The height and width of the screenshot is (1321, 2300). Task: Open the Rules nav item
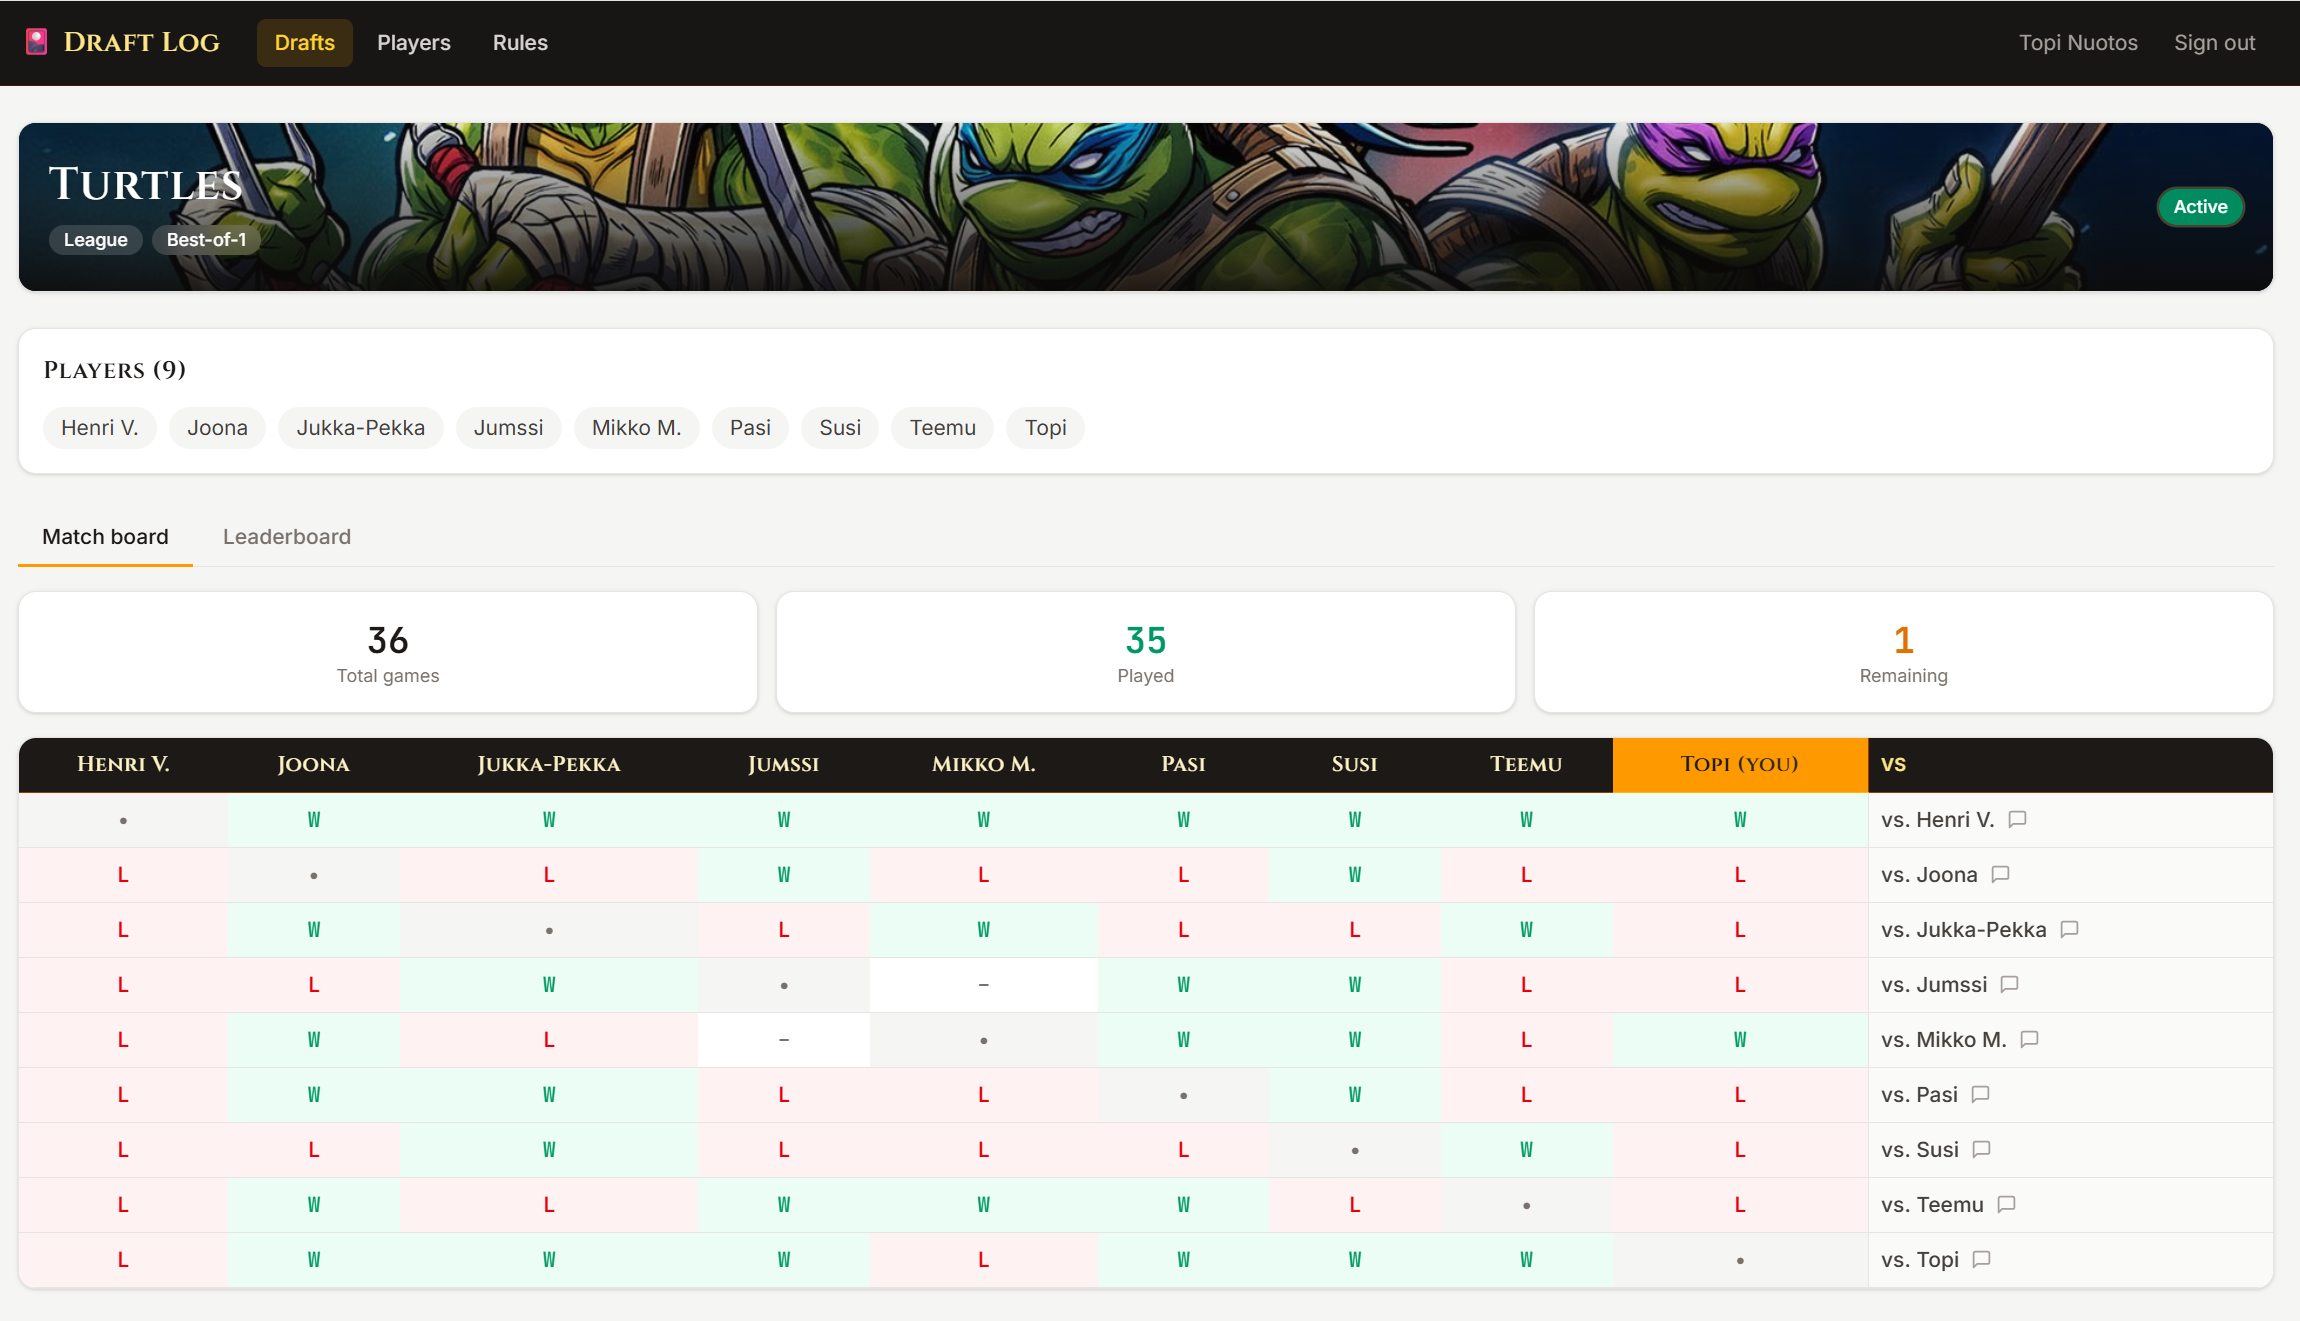(520, 43)
